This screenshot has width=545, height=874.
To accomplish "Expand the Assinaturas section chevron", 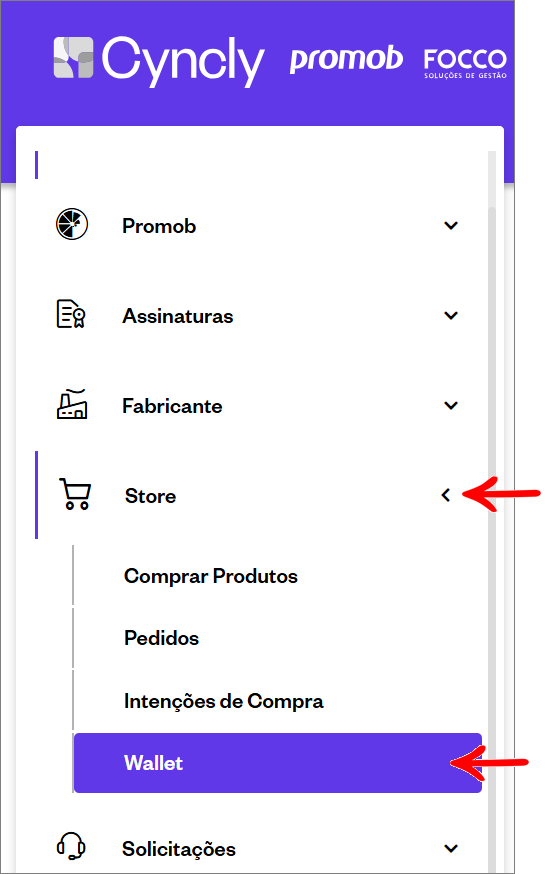I will coord(451,315).
